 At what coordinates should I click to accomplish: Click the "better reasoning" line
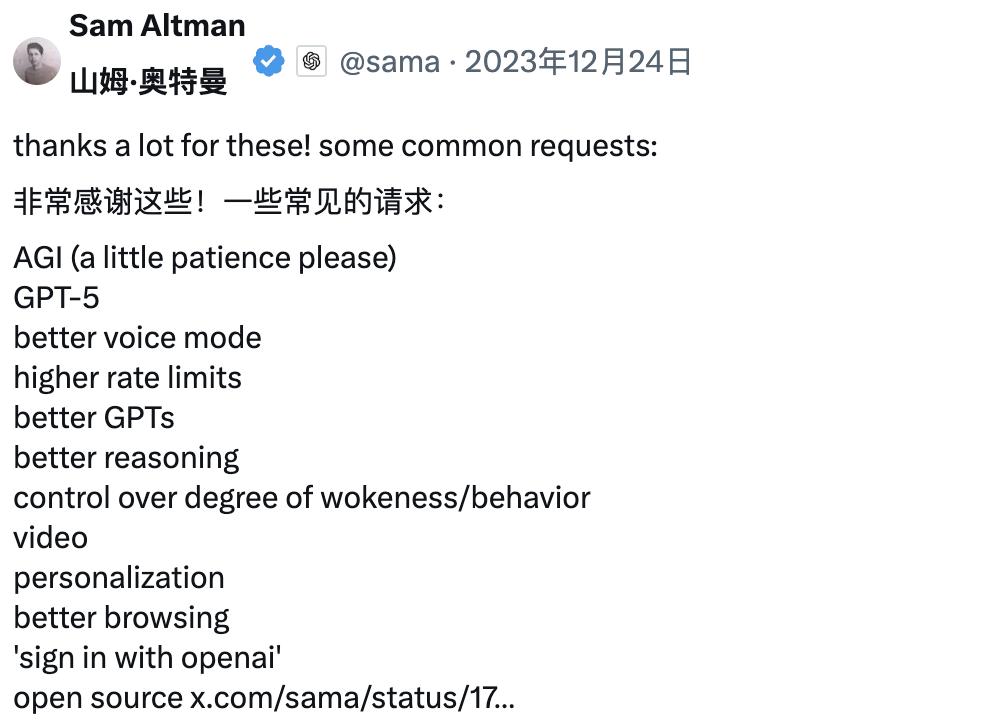(126, 458)
